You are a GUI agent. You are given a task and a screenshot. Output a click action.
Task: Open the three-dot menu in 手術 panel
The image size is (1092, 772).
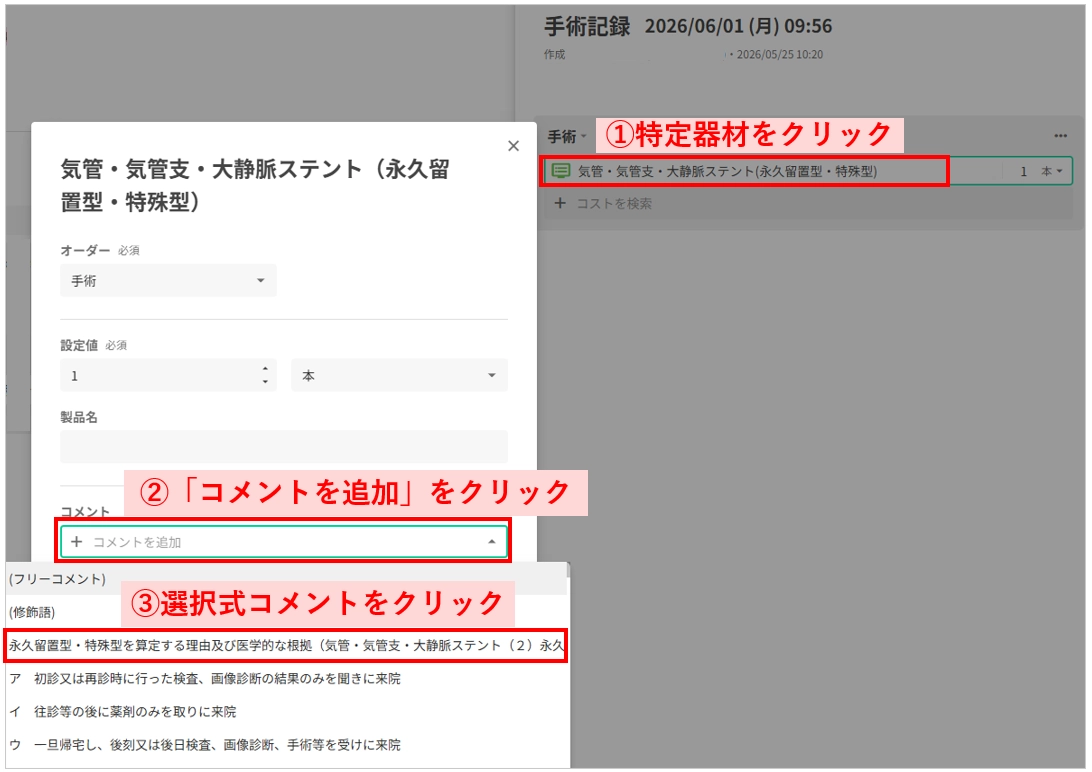(1060, 136)
